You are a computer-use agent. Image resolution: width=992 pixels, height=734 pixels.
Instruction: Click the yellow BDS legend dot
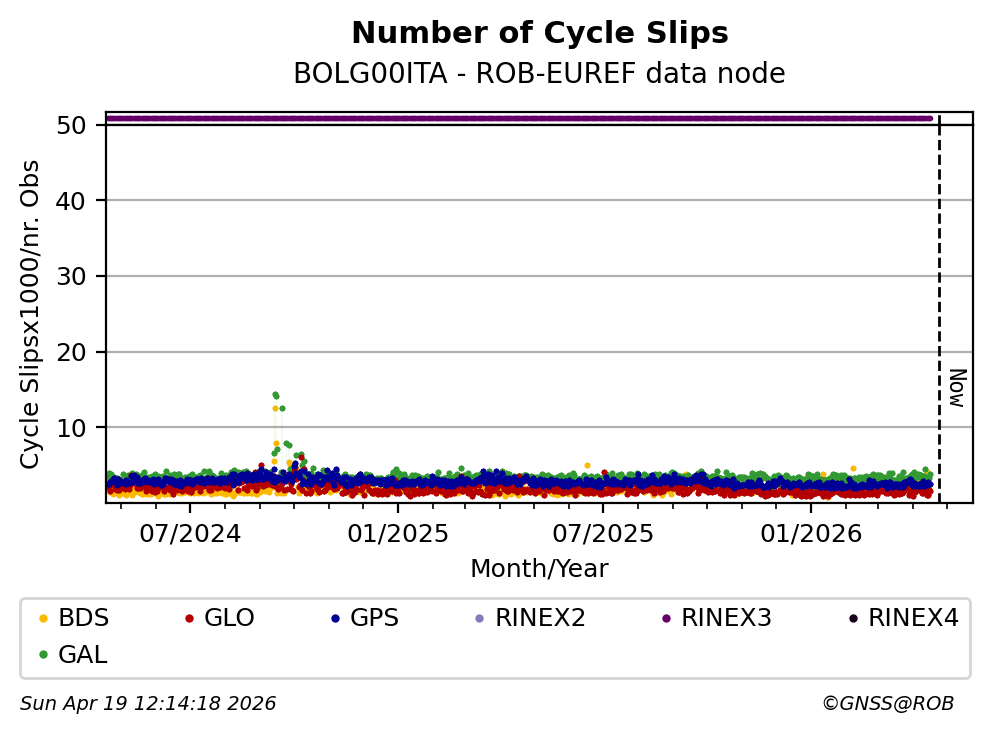(x=42, y=619)
